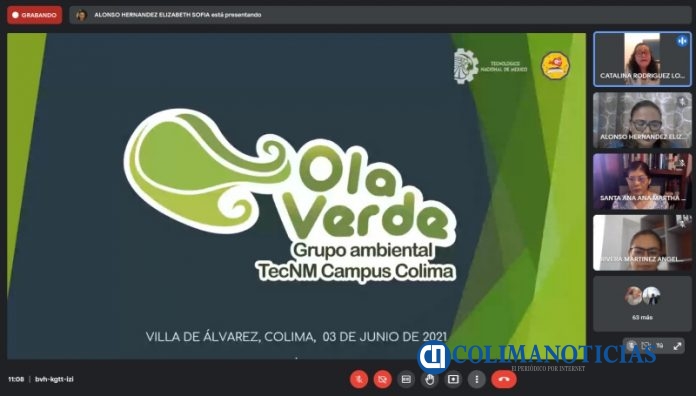The width and height of the screenshot is (696, 396).
Task: Leave the call with the red hang-up button
Action: click(504, 379)
